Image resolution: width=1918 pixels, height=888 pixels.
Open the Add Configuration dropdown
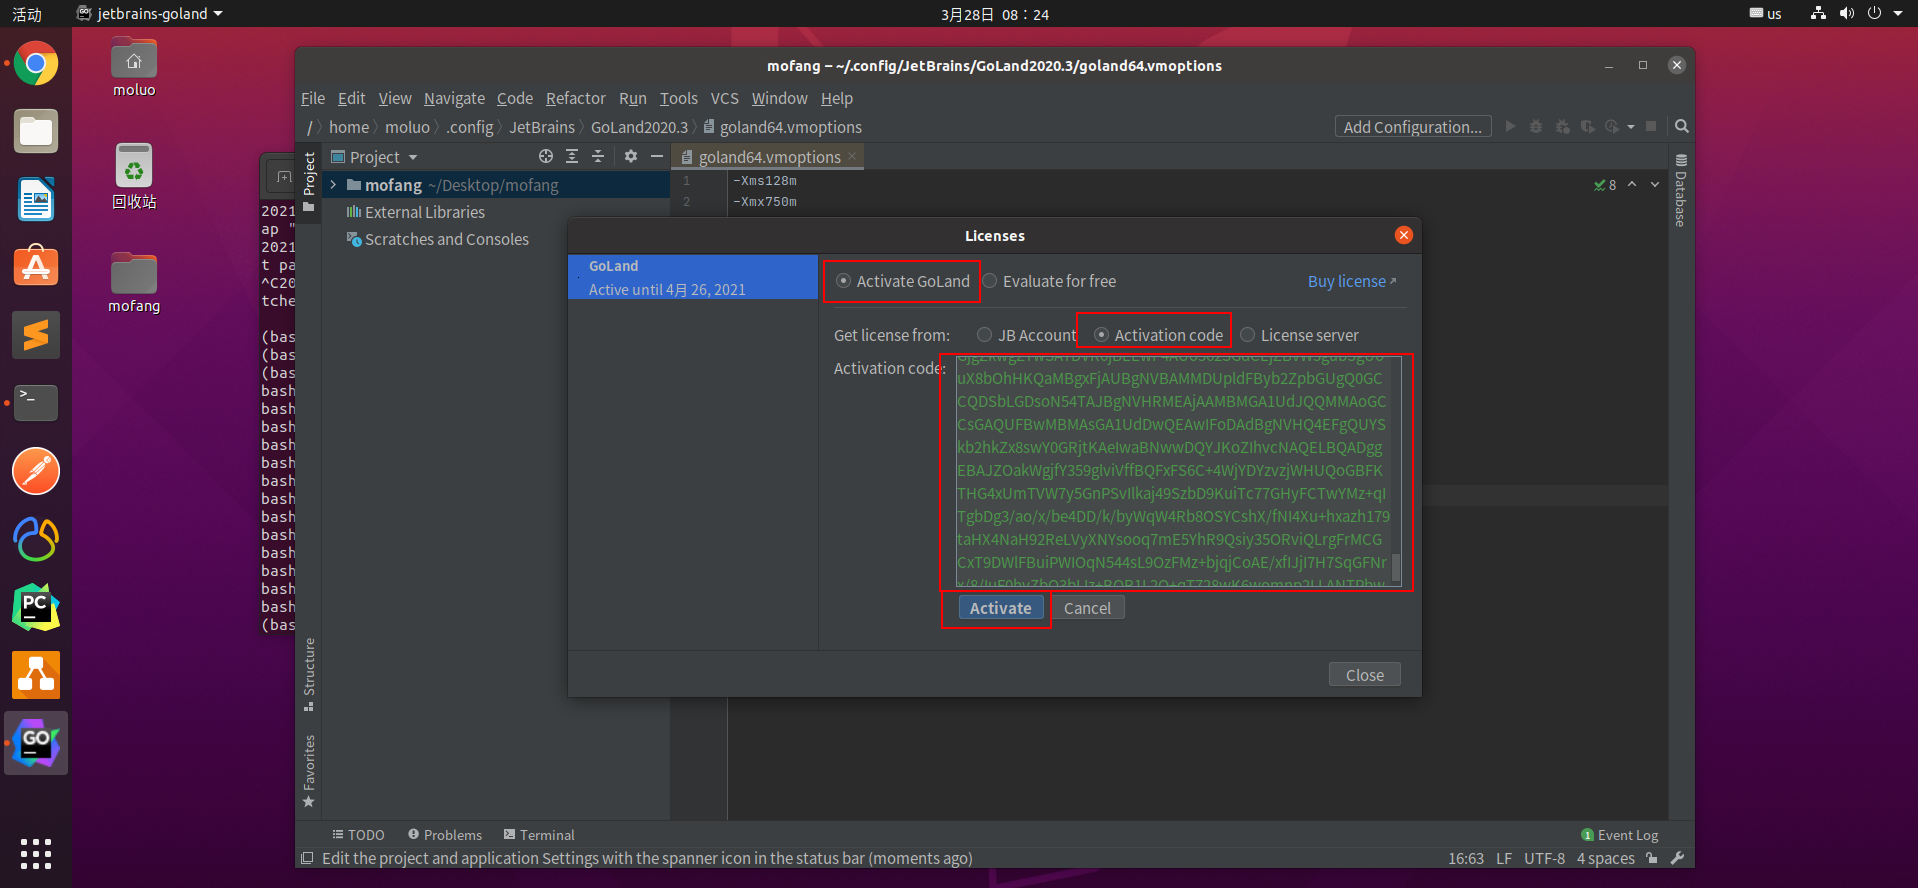(x=1413, y=127)
